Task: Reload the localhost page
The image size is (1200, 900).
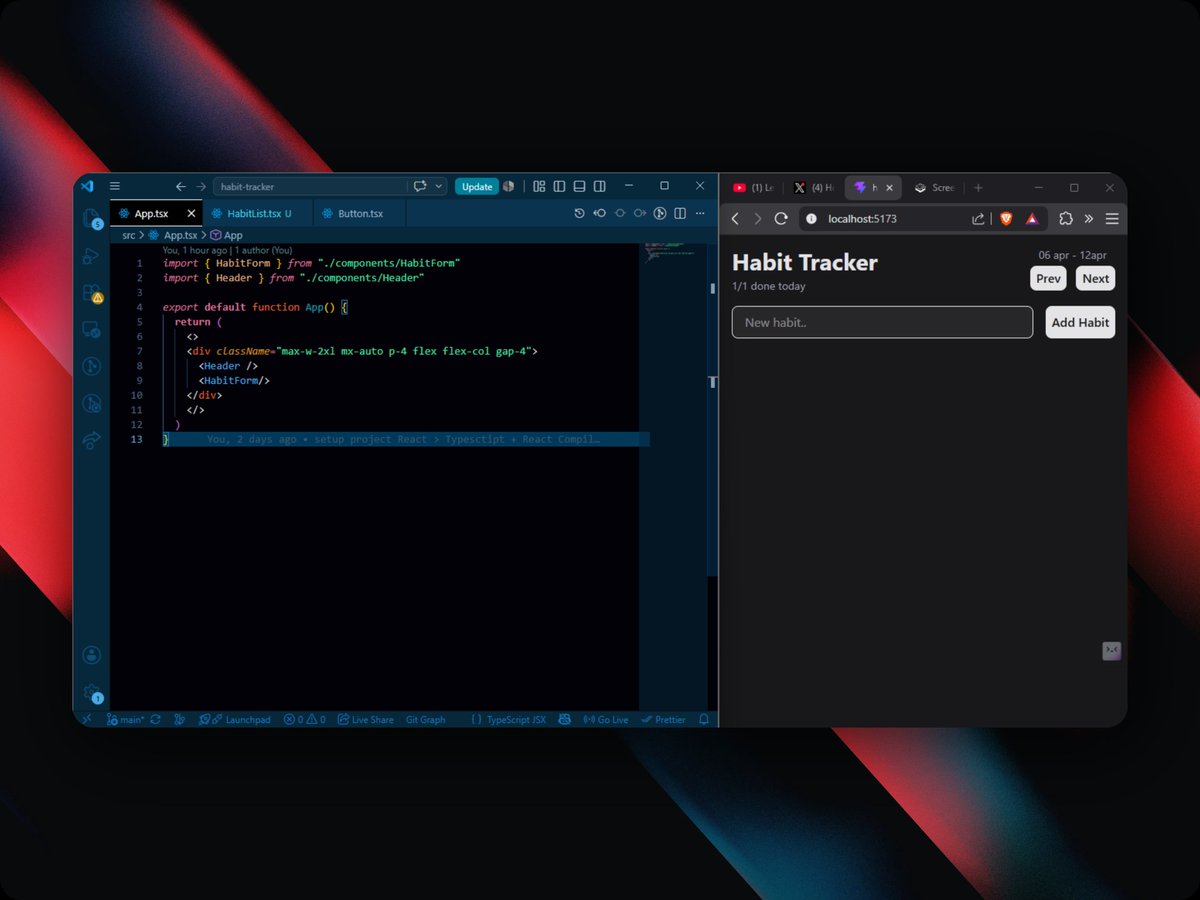Action: click(781, 218)
